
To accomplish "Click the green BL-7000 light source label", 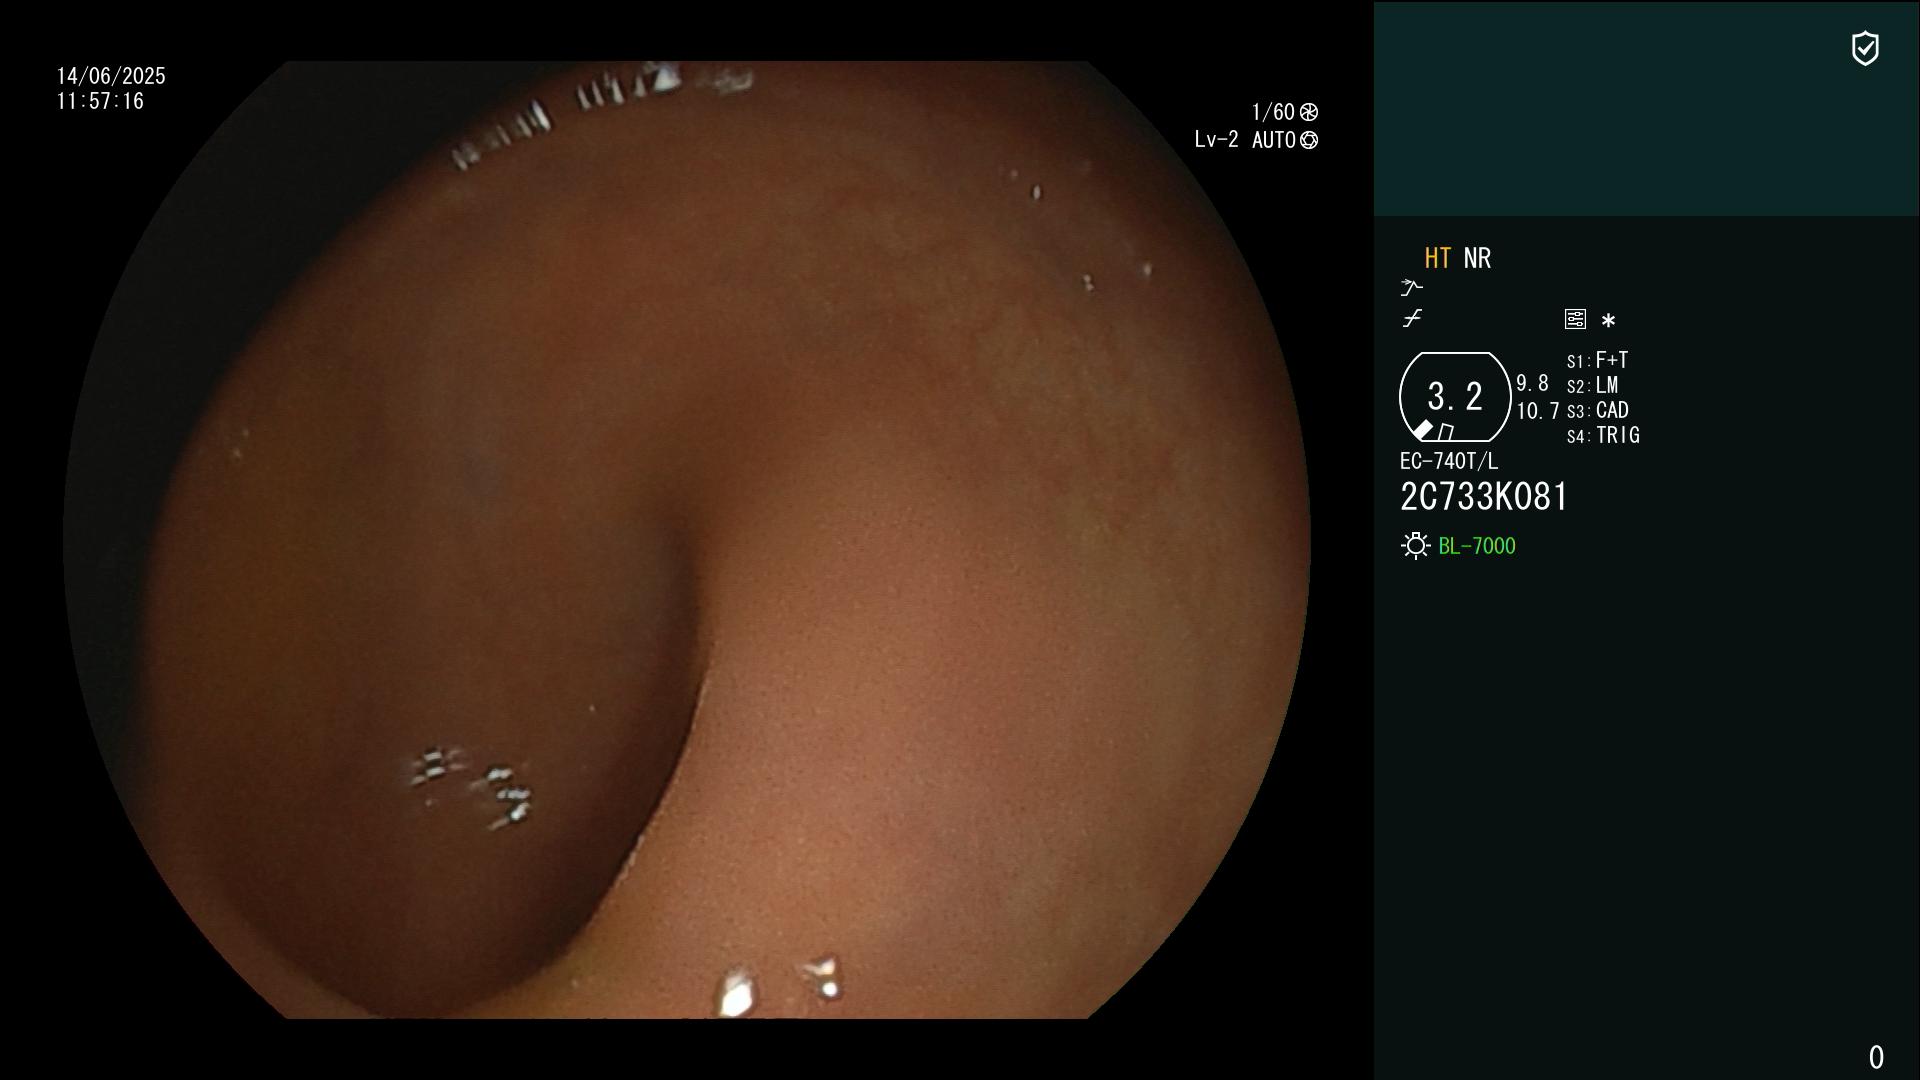I will [x=1477, y=546].
